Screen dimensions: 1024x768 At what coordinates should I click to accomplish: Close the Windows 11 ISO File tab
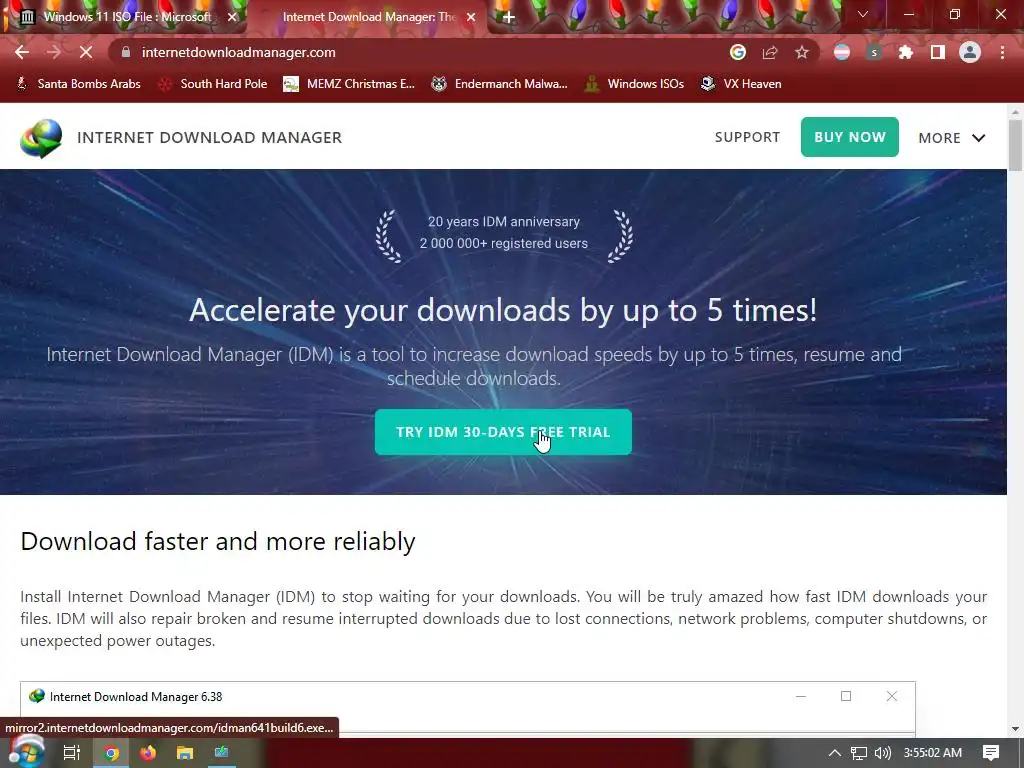tap(232, 17)
